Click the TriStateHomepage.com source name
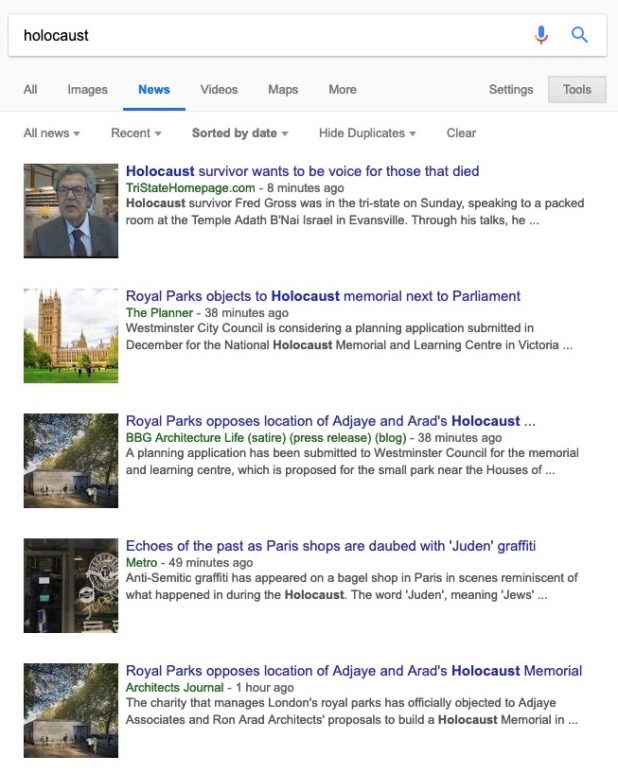This screenshot has height=774, width=618. [x=191, y=188]
